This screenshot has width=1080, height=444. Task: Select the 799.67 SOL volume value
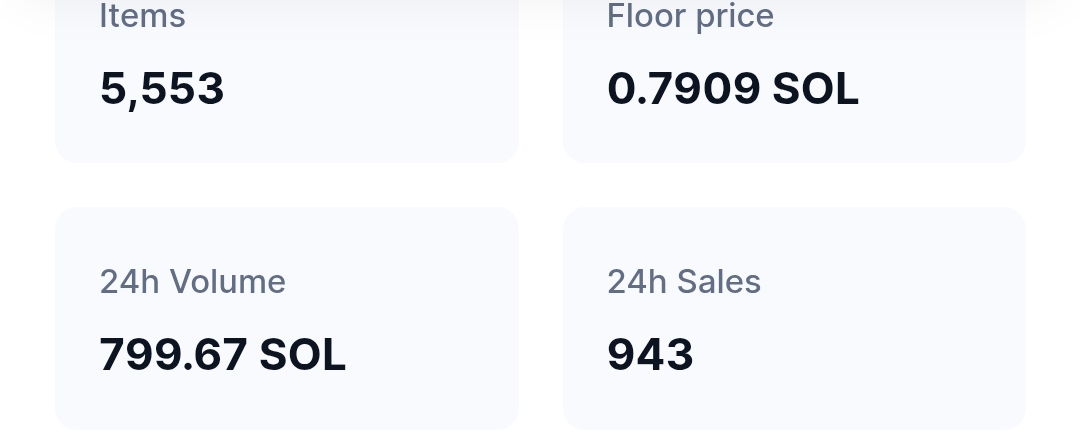pyautogui.click(x=222, y=355)
